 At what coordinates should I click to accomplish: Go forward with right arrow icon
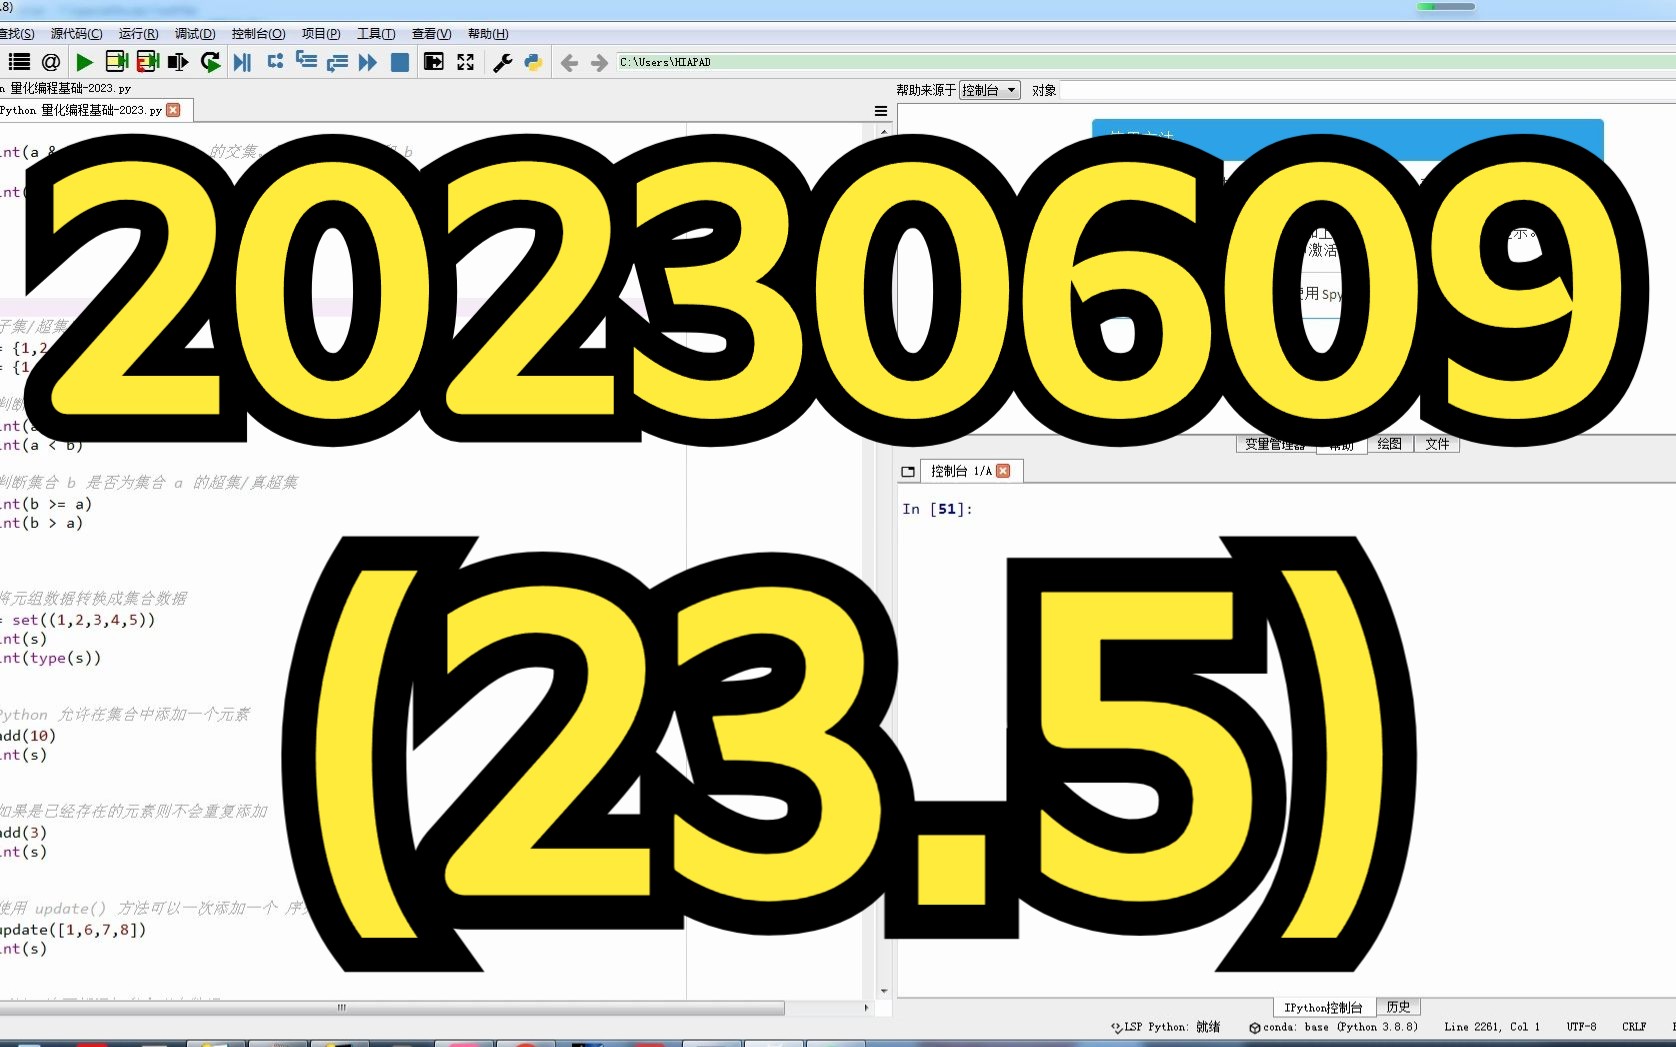coord(599,63)
